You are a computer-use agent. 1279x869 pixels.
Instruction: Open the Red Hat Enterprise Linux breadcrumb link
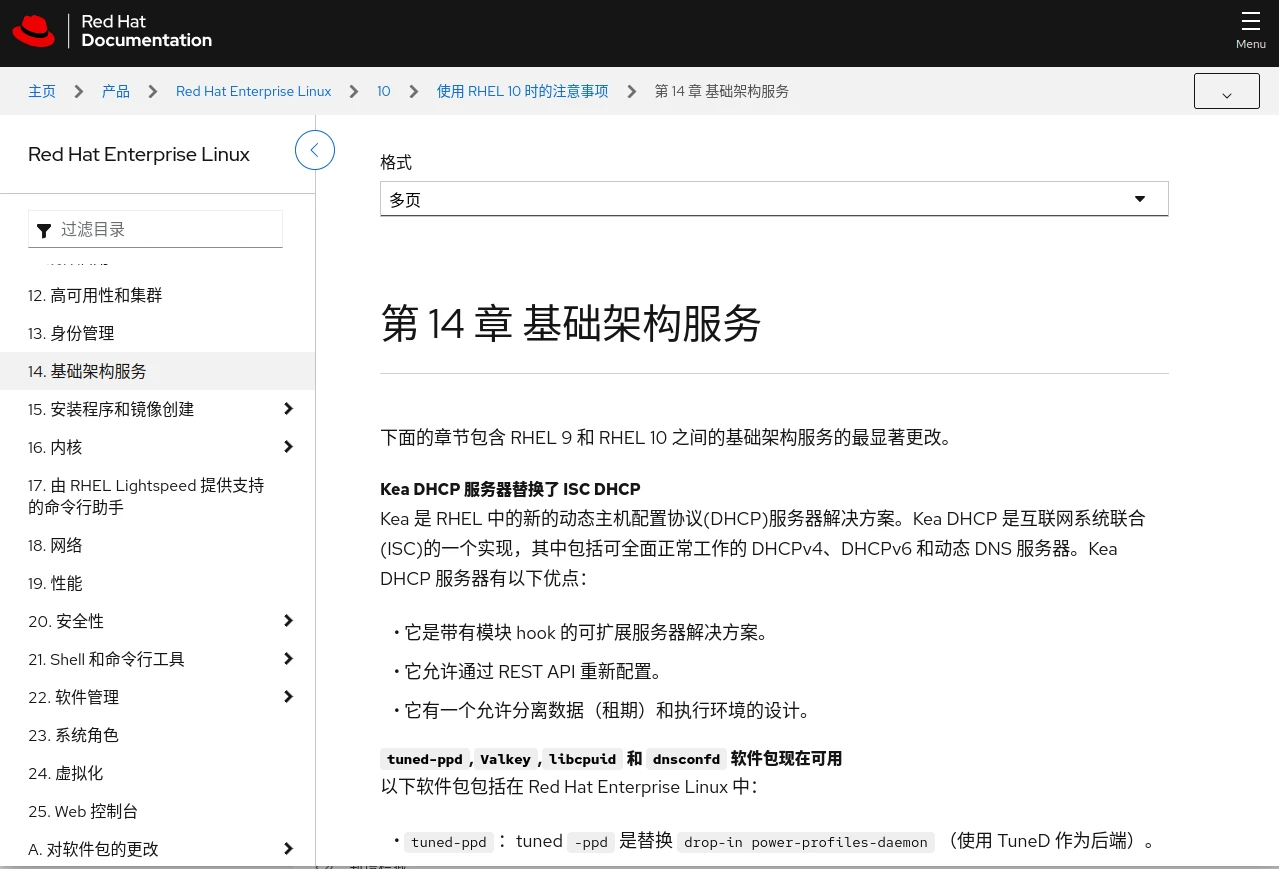[x=253, y=91]
